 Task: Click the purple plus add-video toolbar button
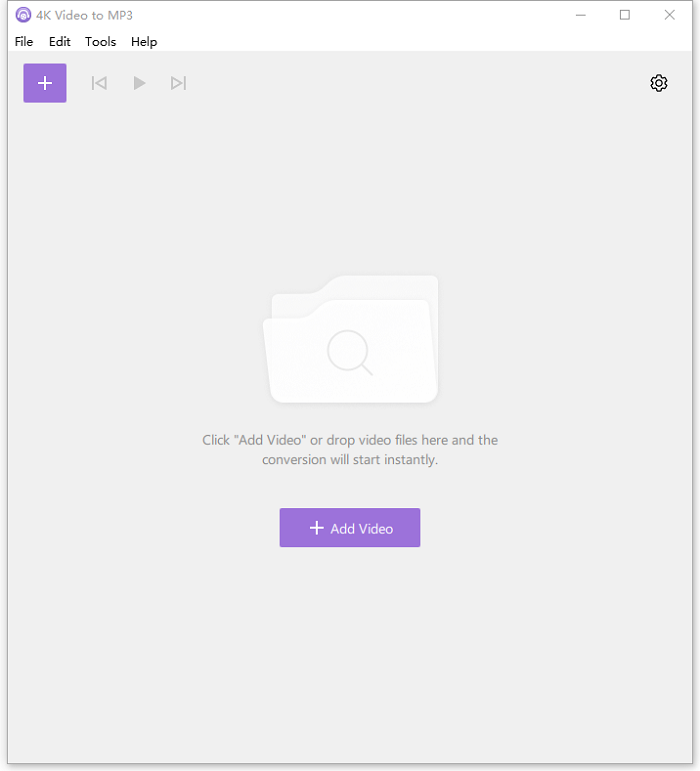[x=45, y=83]
